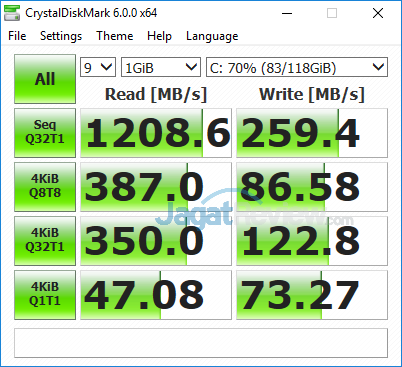Click the Read [MB/s] column header
Screen dimensions: 402x367
[x=156, y=94]
